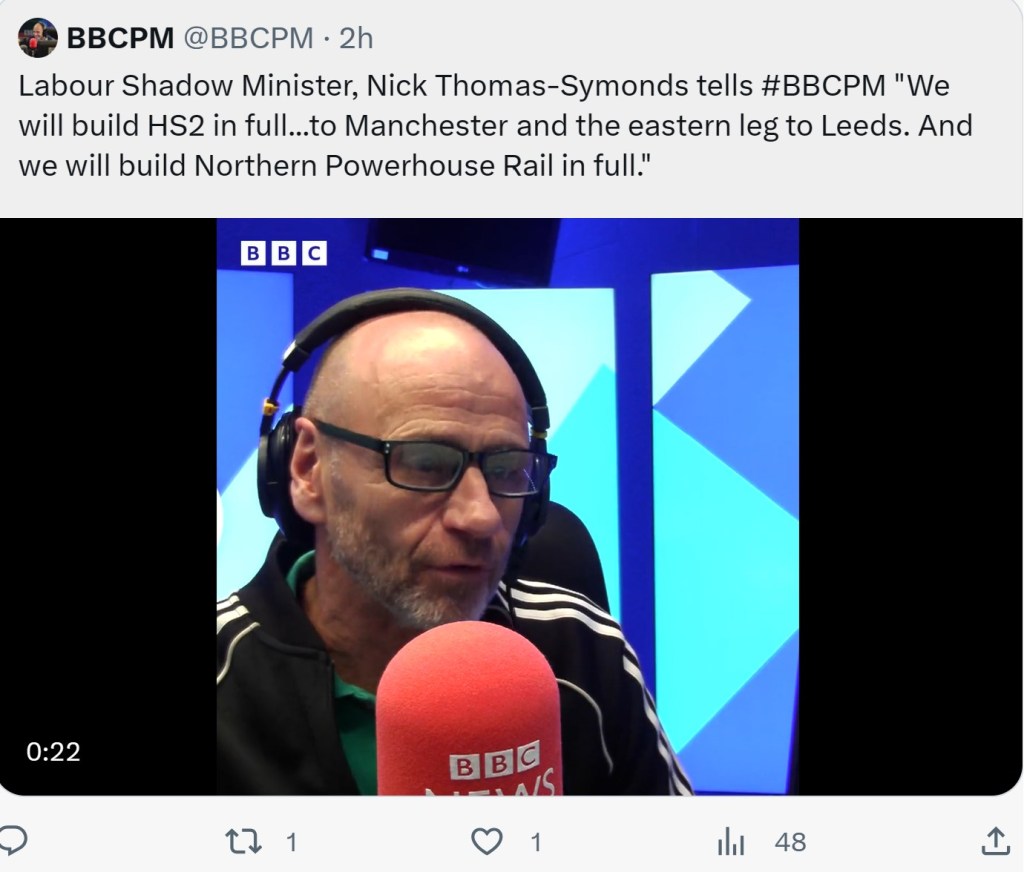Click the view count 48
The width and height of the screenshot is (1024, 872).
(790, 842)
